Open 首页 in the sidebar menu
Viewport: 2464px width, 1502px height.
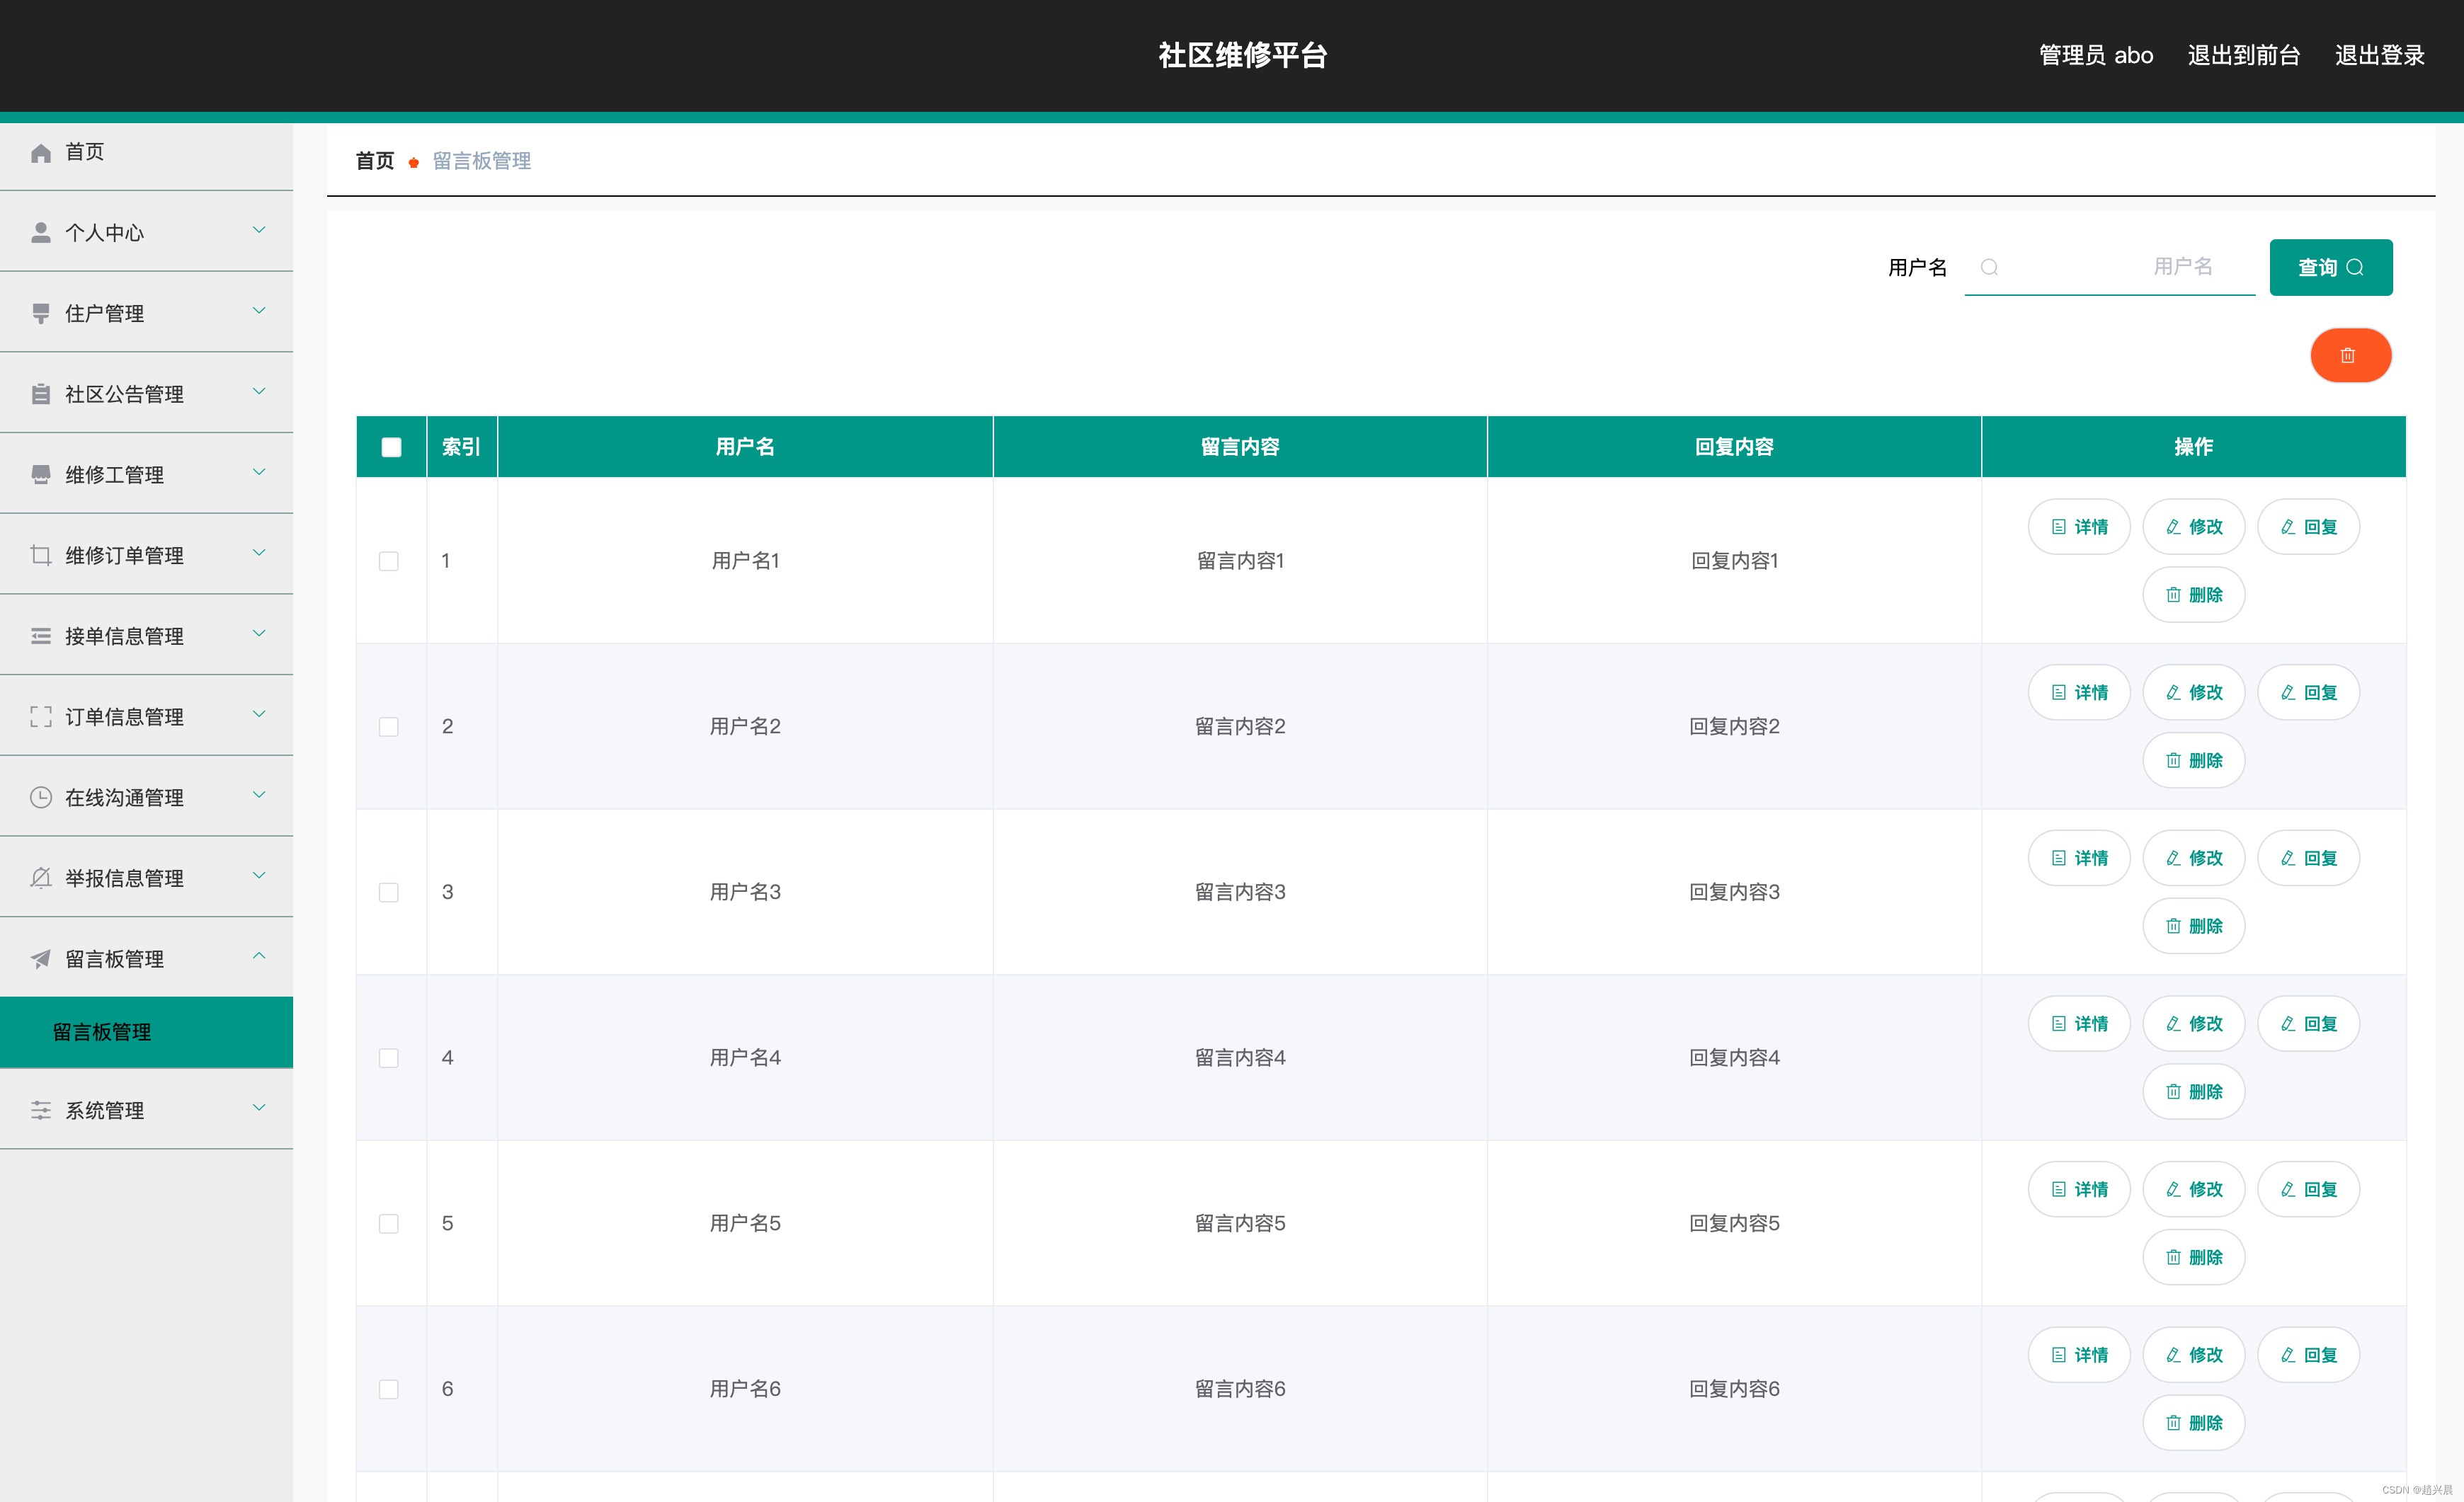pos(146,152)
